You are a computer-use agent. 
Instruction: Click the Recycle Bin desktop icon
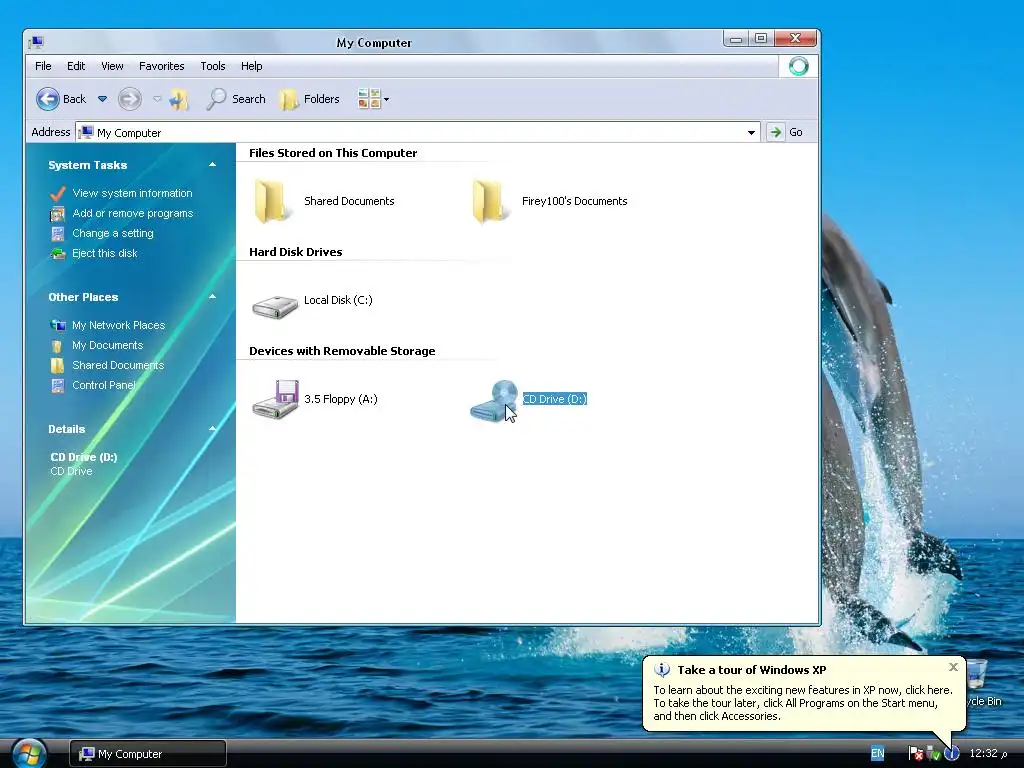pyautogui.click(x=978, y=675)
